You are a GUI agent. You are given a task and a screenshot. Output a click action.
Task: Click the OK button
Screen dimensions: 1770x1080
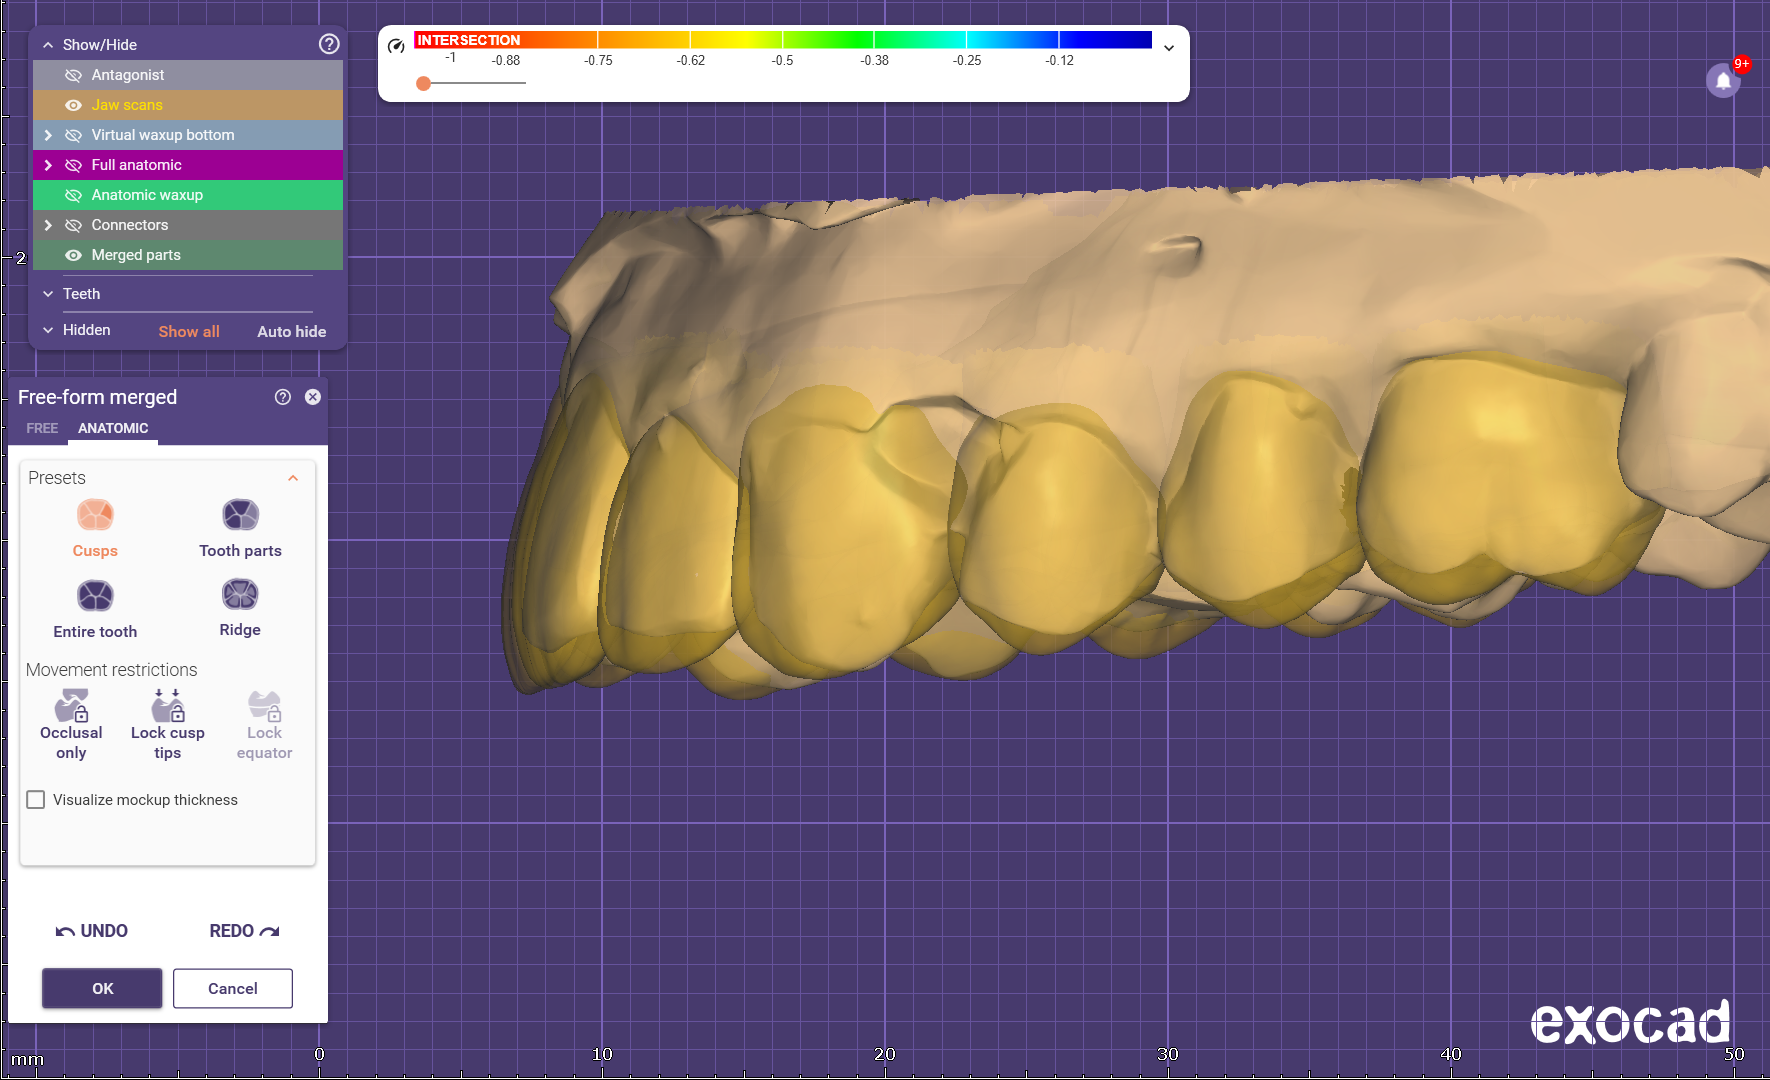pos(102,988)
